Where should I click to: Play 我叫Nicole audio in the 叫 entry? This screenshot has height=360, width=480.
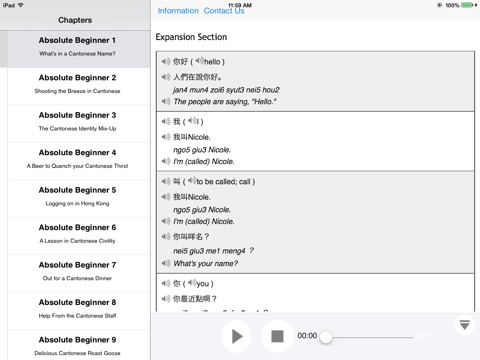tap(166, 197)
